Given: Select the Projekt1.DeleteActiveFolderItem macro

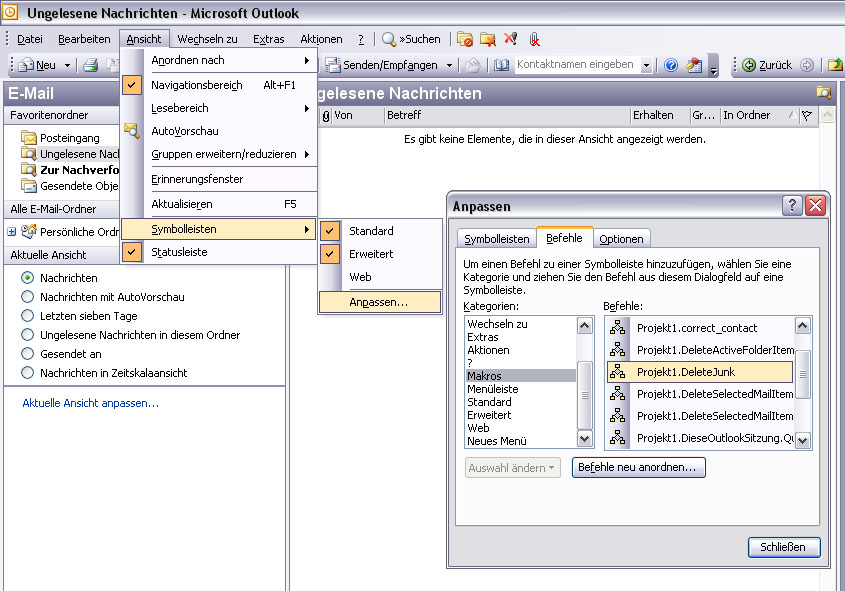Looking at the screenshot, I should [x=700, y=350].
